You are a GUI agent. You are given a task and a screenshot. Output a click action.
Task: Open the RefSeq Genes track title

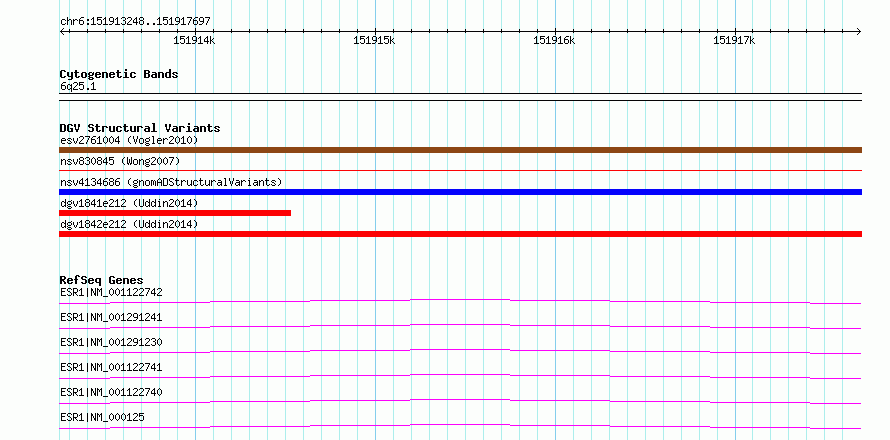pos(101,280)
